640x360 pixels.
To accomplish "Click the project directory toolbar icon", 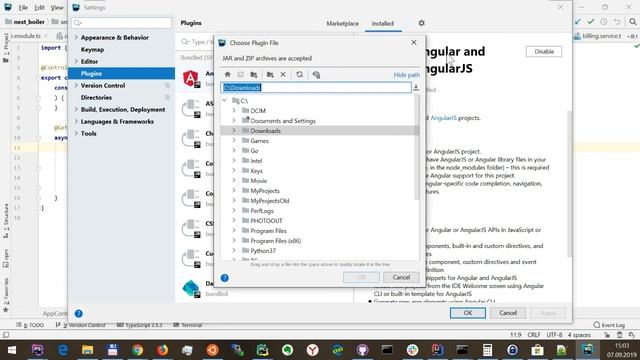I will click(x=253, y=74).
